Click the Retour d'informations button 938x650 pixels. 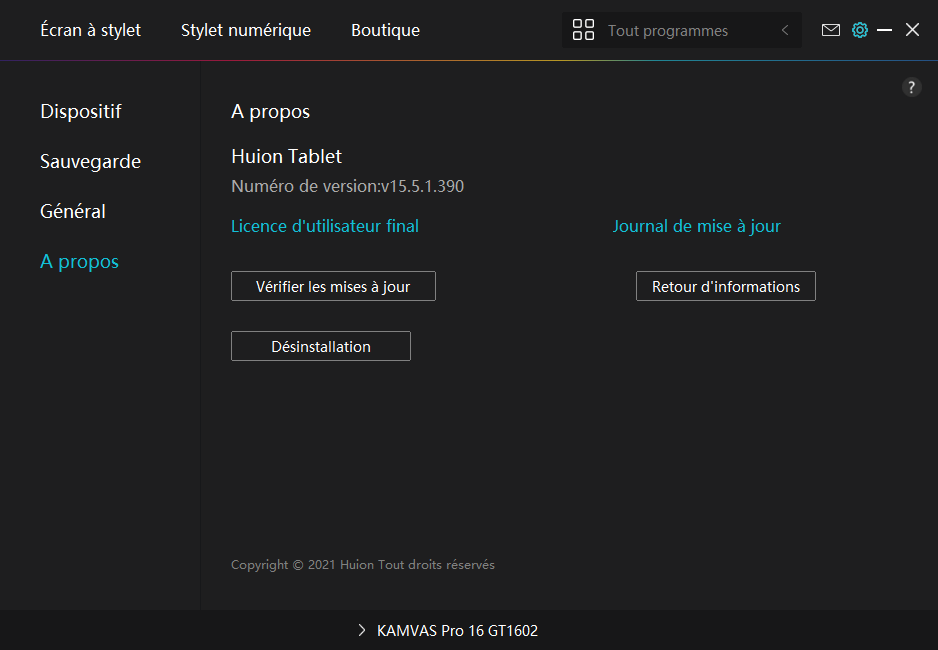(725, 286)
